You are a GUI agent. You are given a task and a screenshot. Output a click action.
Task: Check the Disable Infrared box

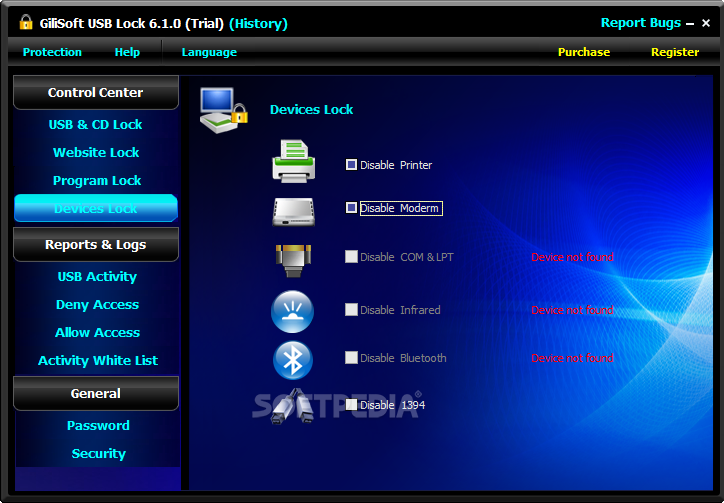[351, 309]
